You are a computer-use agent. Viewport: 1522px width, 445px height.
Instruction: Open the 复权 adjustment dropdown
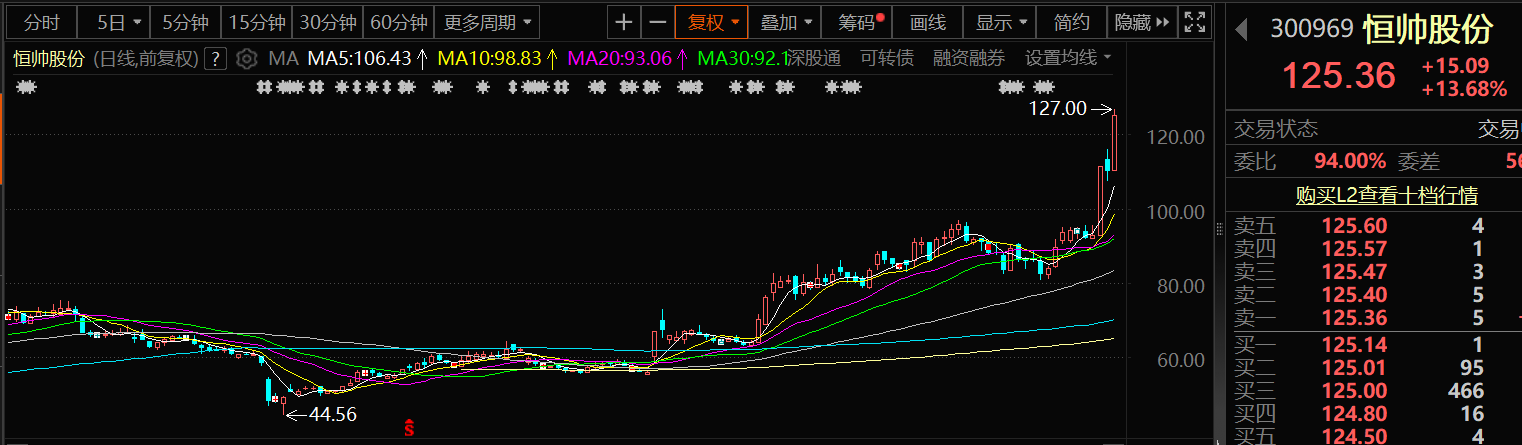(x=712, y=22)
